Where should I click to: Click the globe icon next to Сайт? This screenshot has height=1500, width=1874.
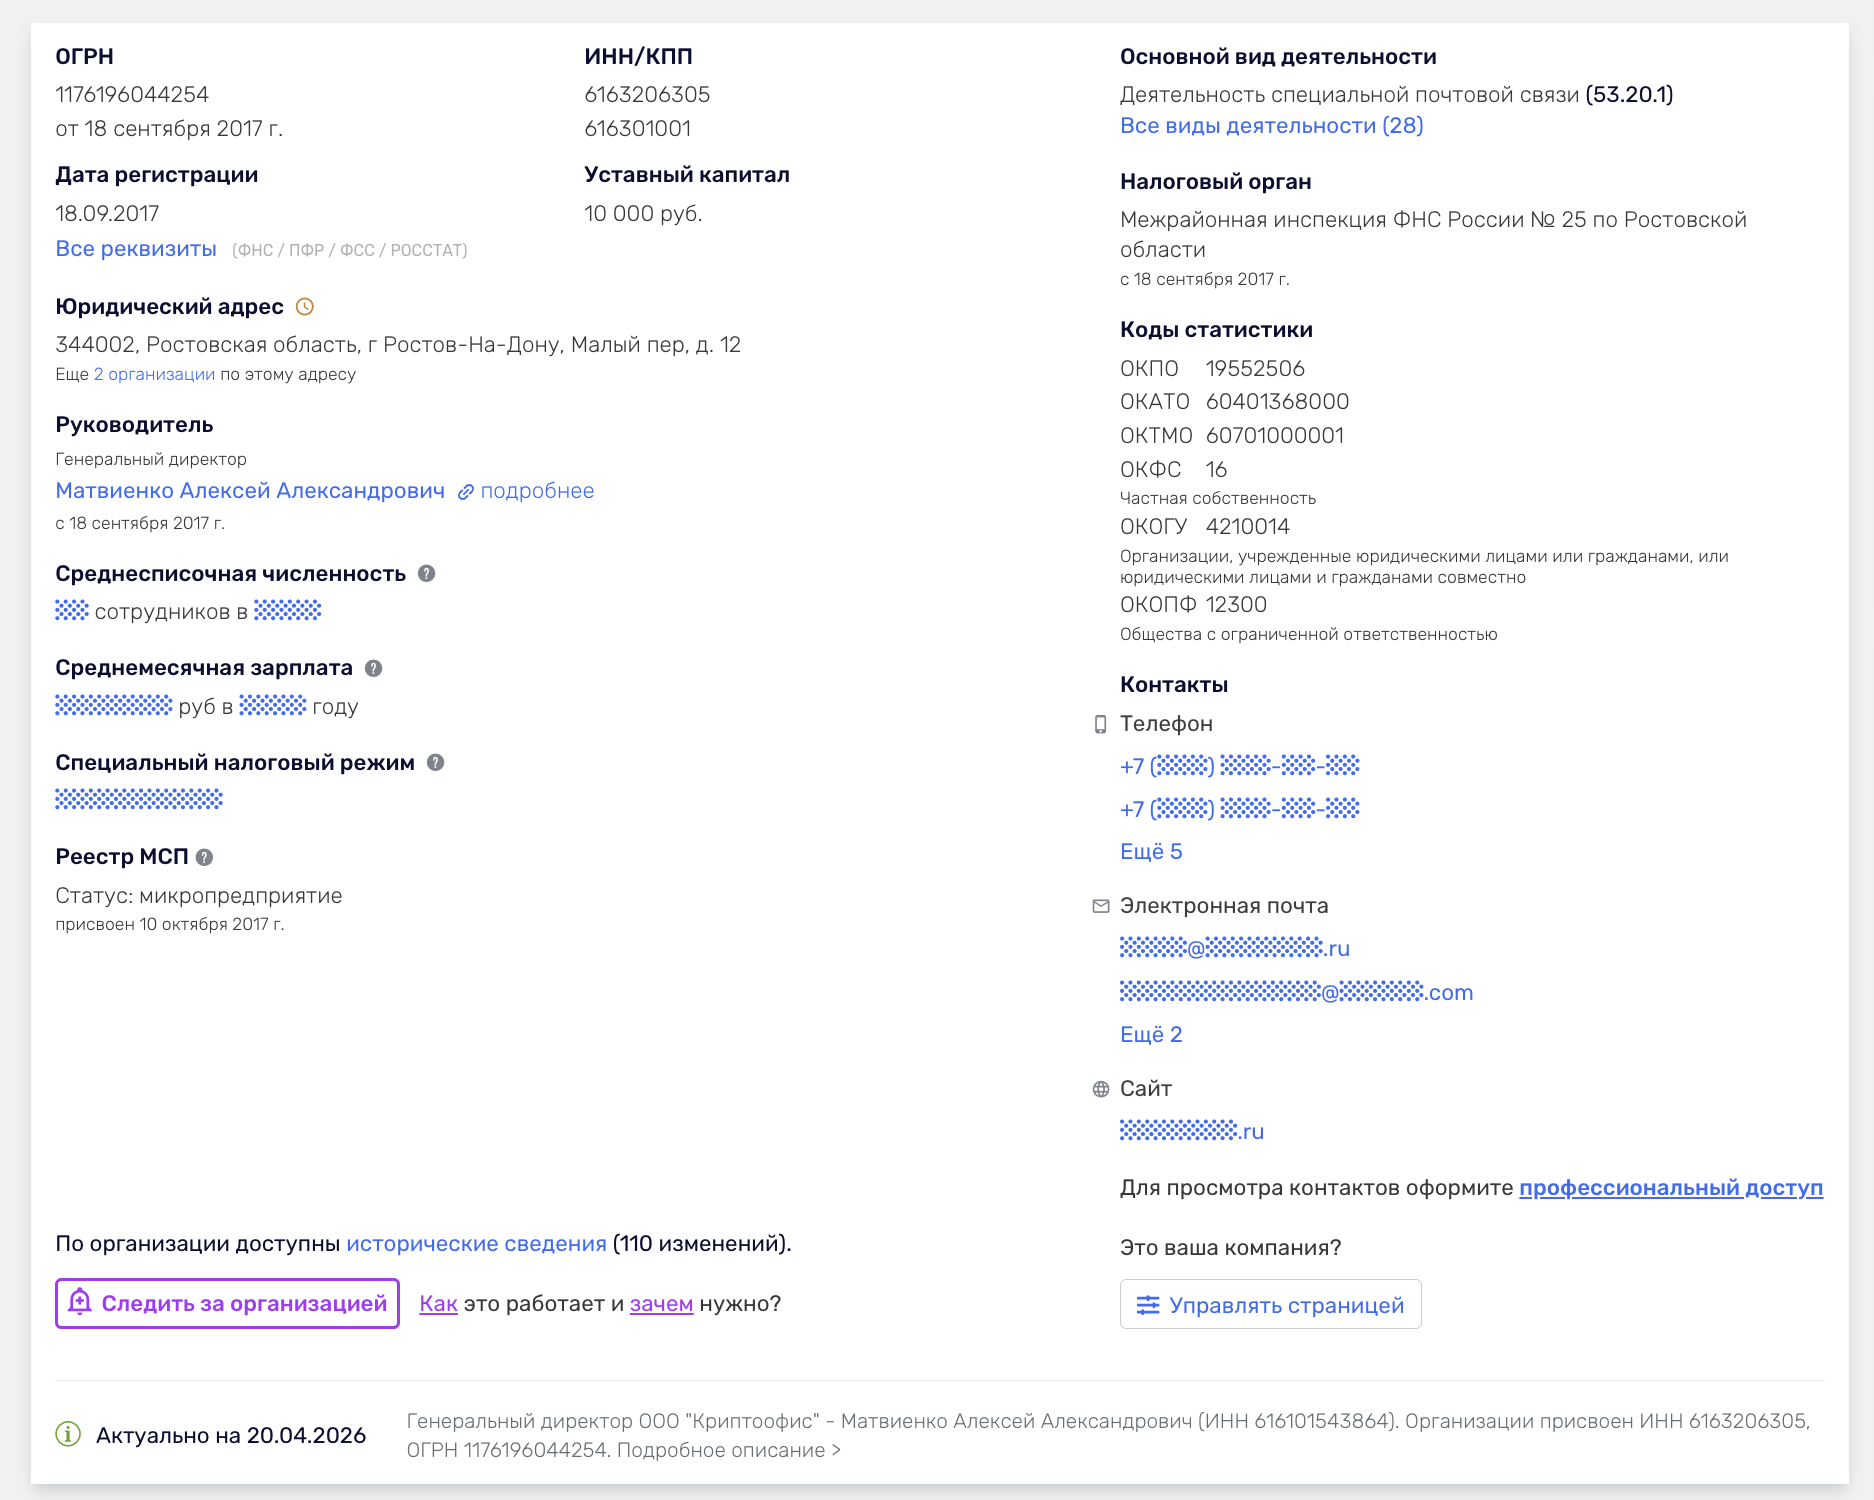[x=1100, y=1089]
